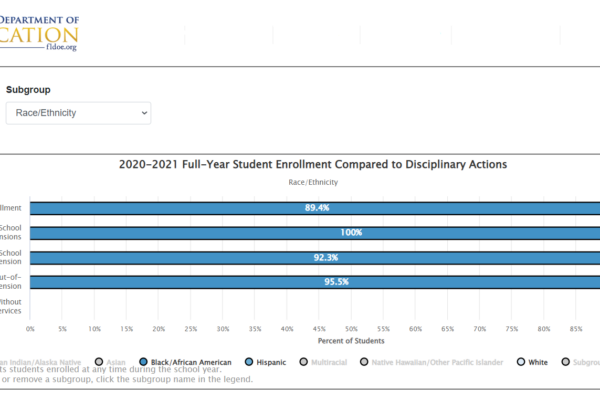Click the note about clicking subgroup name in legend
The image size is (600, 400).
pyautogui.click(x=127, y=379)
